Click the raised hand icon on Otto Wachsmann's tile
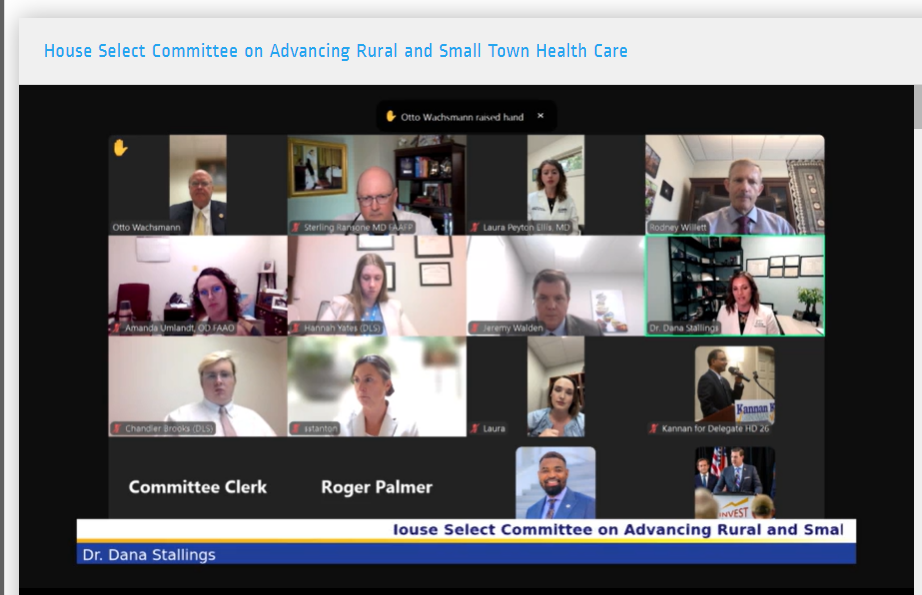922x595 pixels. click(121, 148)
